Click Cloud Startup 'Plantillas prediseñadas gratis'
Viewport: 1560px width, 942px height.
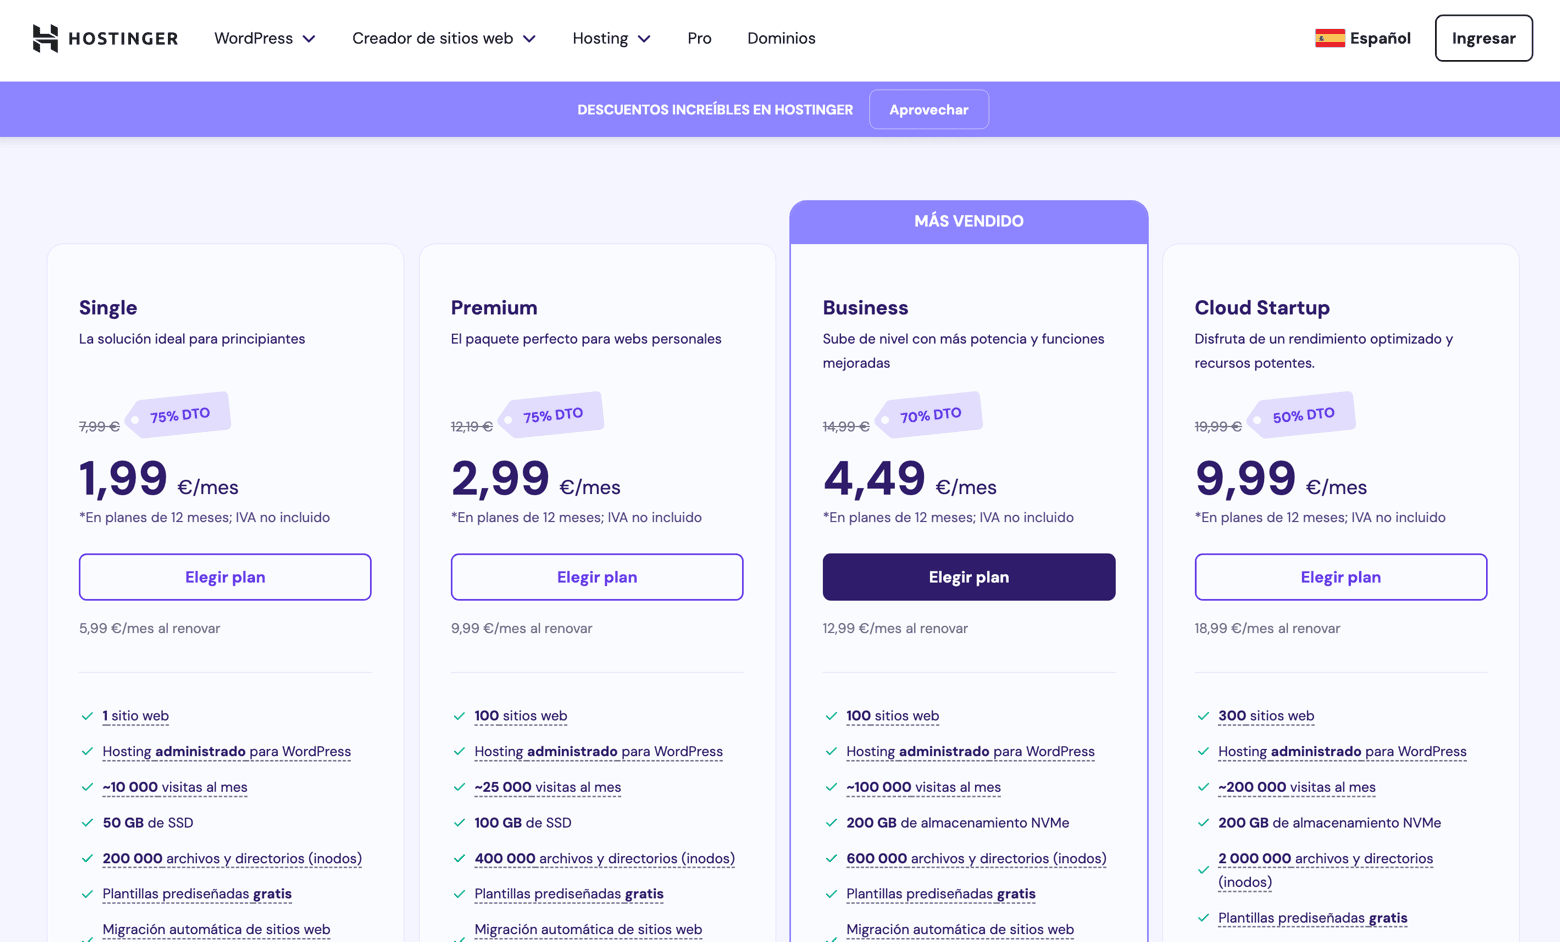[x=1312, y=918]
